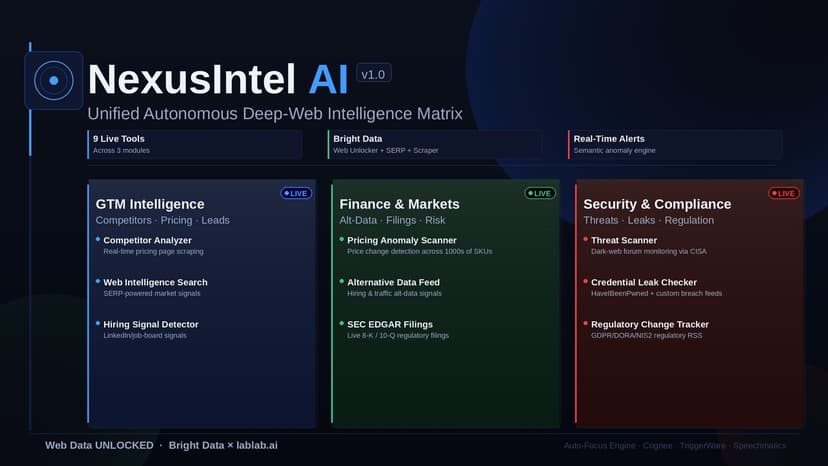This screenshot has height=466, width=828.
Task: Click 'Live 8-K / 10-Q regulatory filings' text
Action: click(398, 335)
